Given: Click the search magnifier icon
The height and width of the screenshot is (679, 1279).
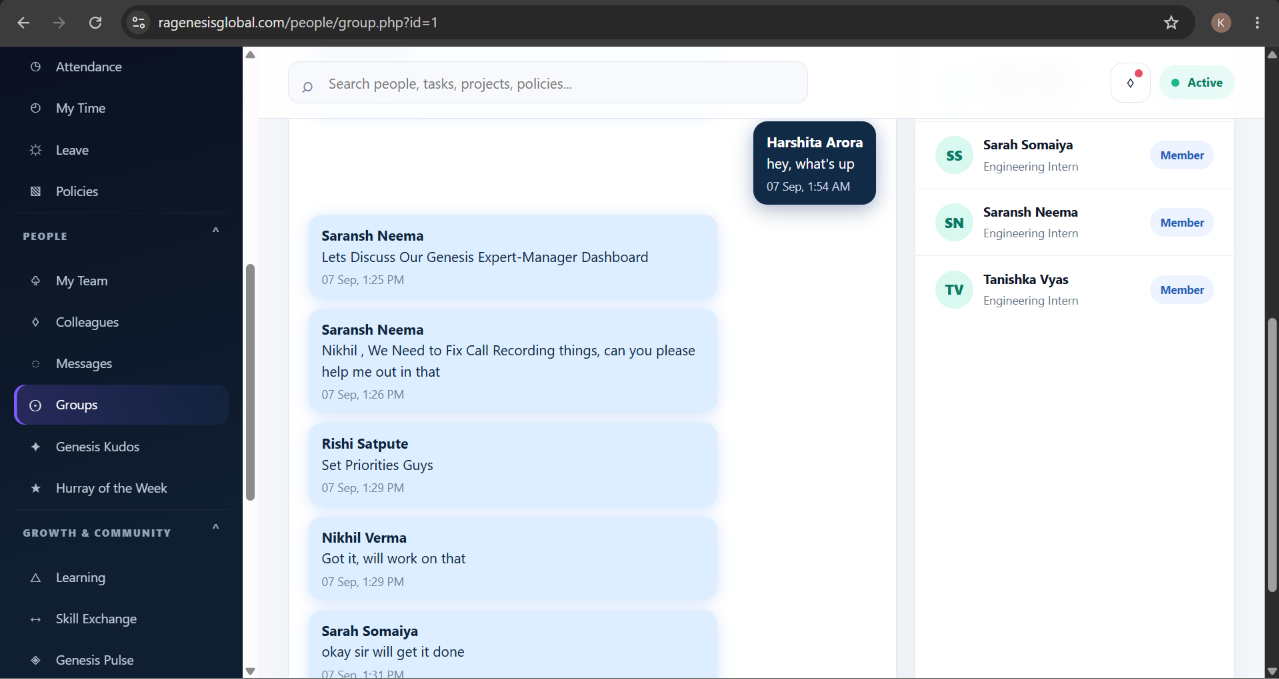Looking at the screenshot, I should point(307,85).
